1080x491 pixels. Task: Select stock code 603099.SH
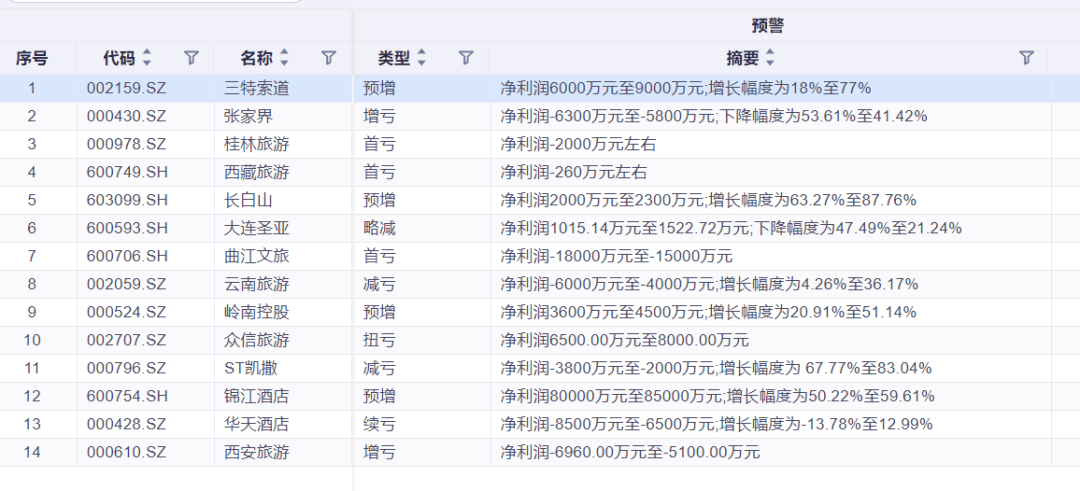point(127,200)
